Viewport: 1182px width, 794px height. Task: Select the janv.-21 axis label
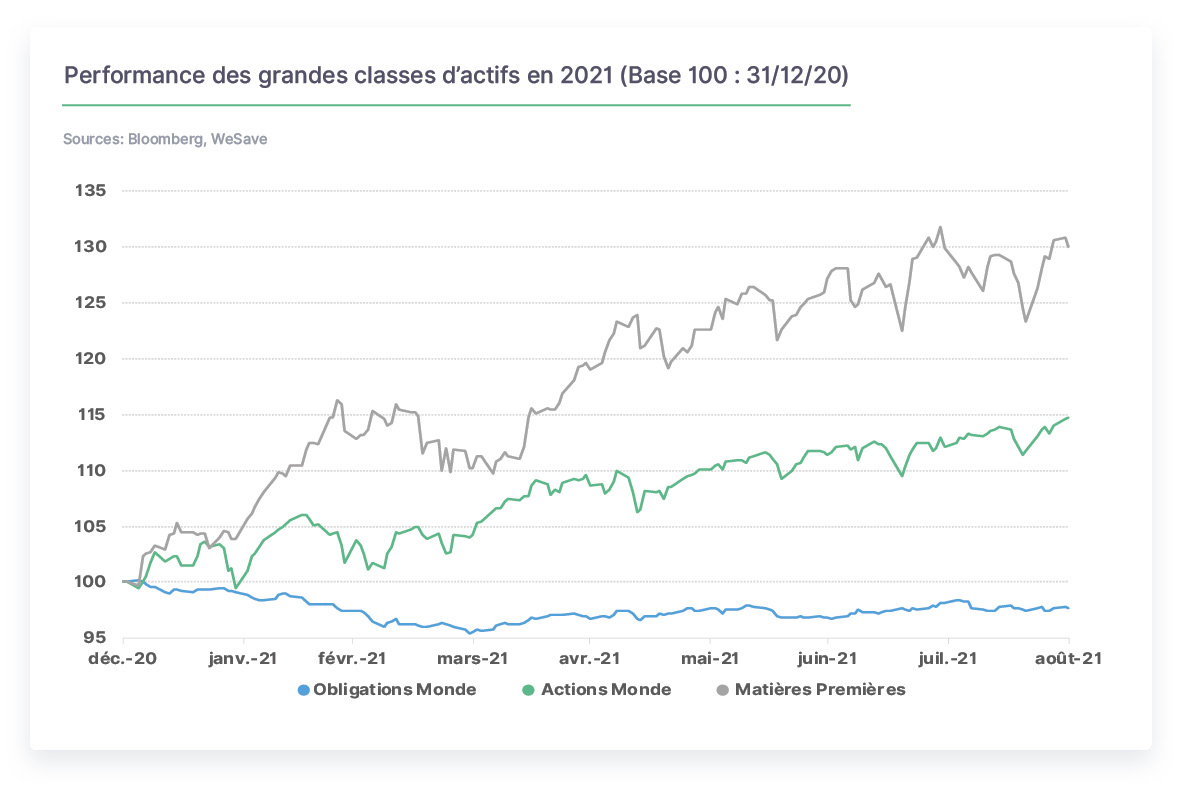pos(243,658)
